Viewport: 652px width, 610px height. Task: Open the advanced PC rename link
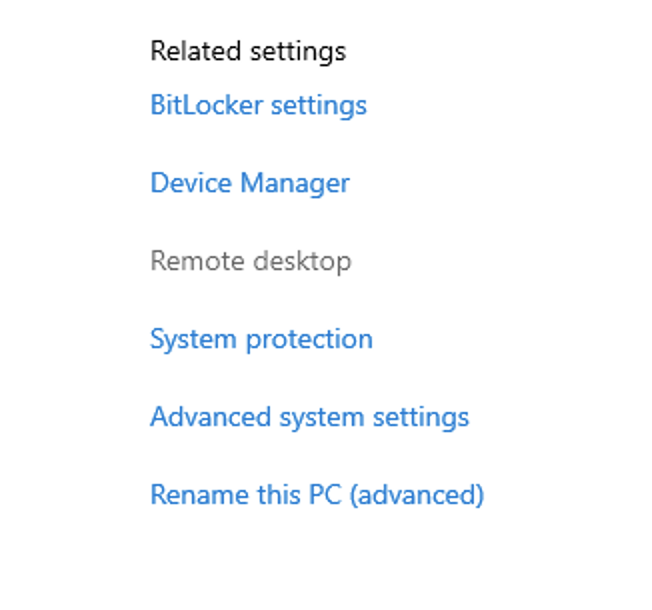[x=317, y=495]
